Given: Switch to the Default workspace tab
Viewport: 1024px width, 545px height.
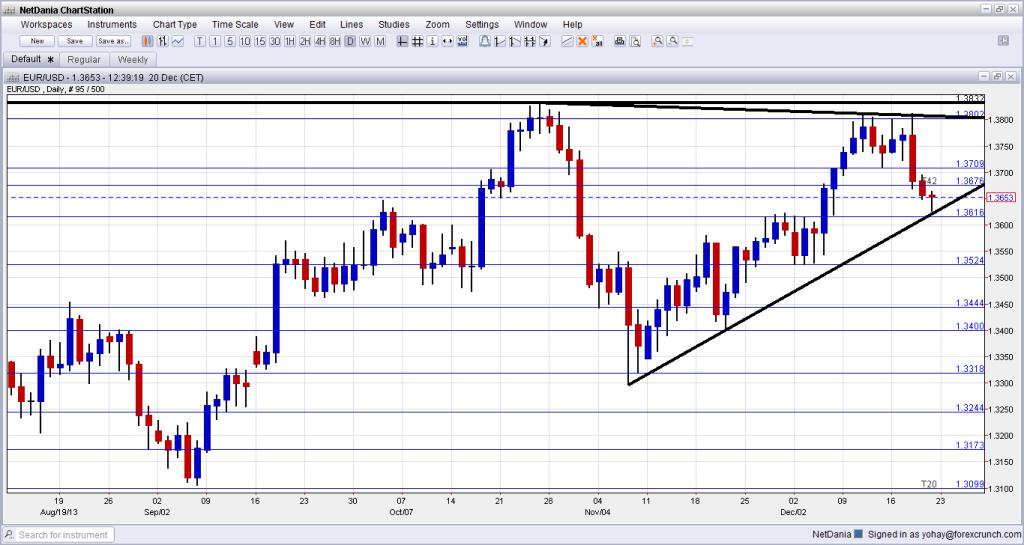Looking at the screenshot, I should tap(32, 59).
